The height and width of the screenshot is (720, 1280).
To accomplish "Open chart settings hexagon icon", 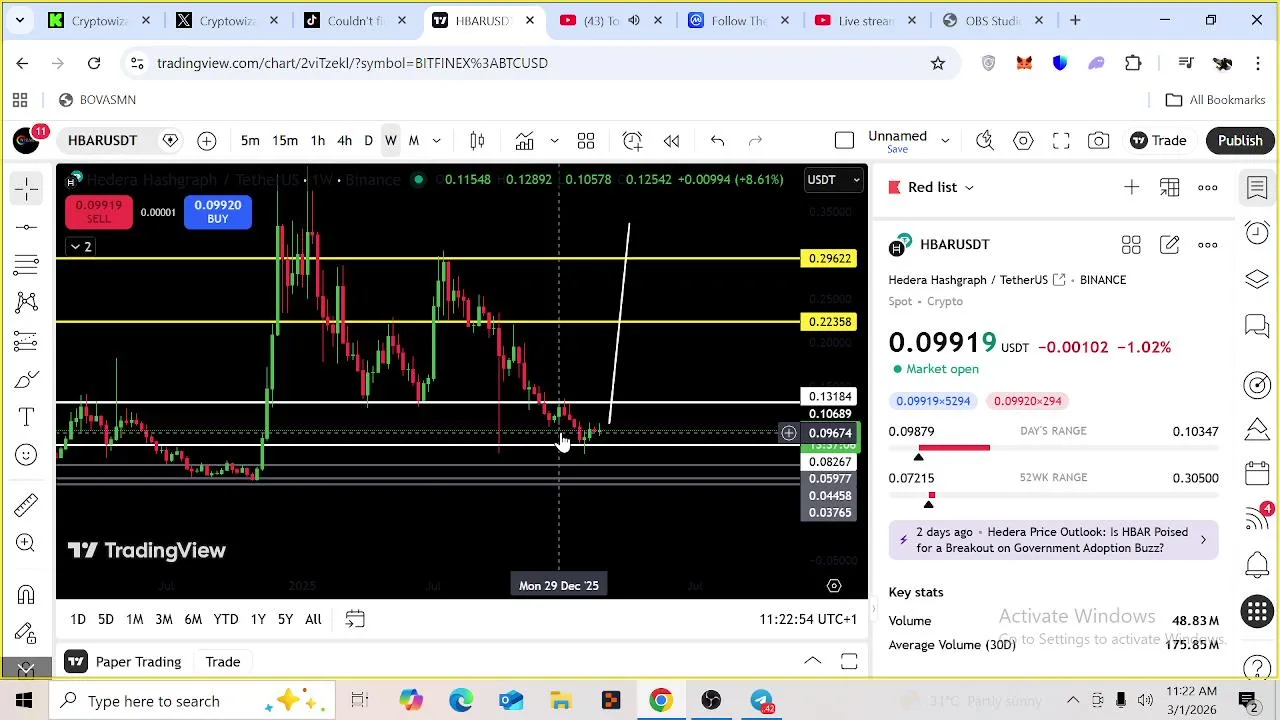I will [x=1023, y=141].
